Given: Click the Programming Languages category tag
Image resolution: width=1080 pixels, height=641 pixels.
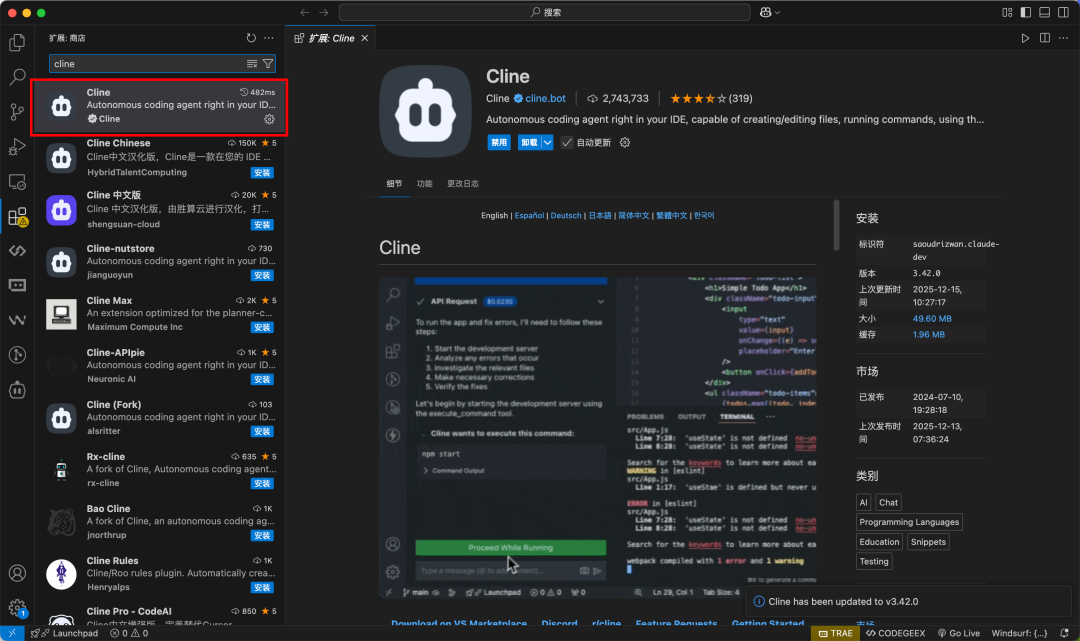Looking at the screenshot, I should point(908,522).
